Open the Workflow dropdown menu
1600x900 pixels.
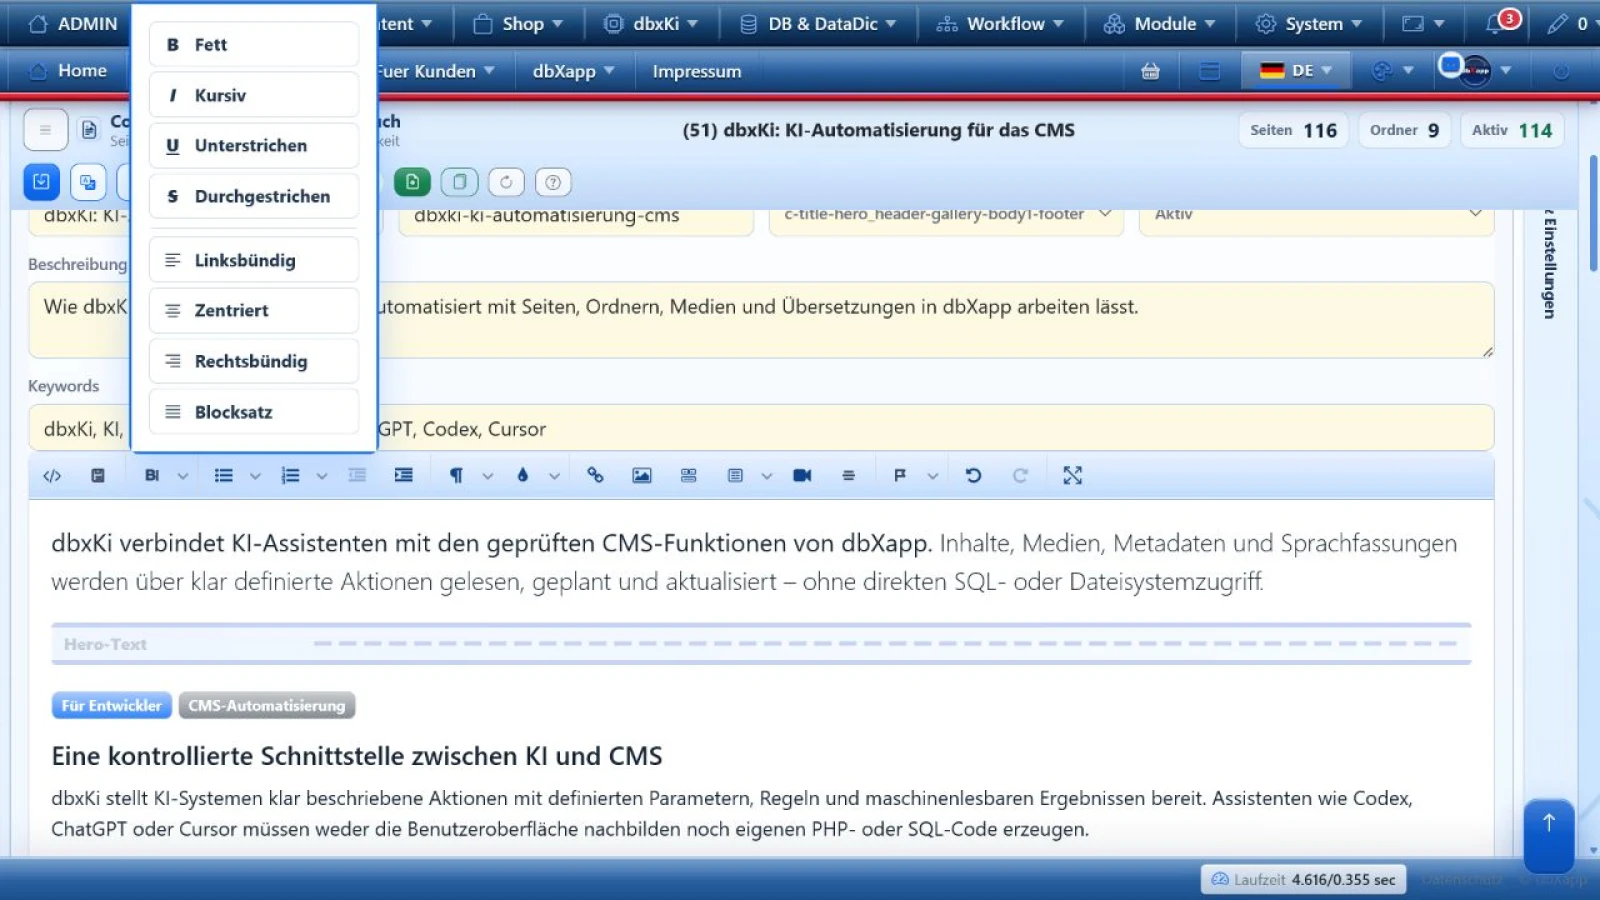pyautogui.click(x=1000, y=24)
